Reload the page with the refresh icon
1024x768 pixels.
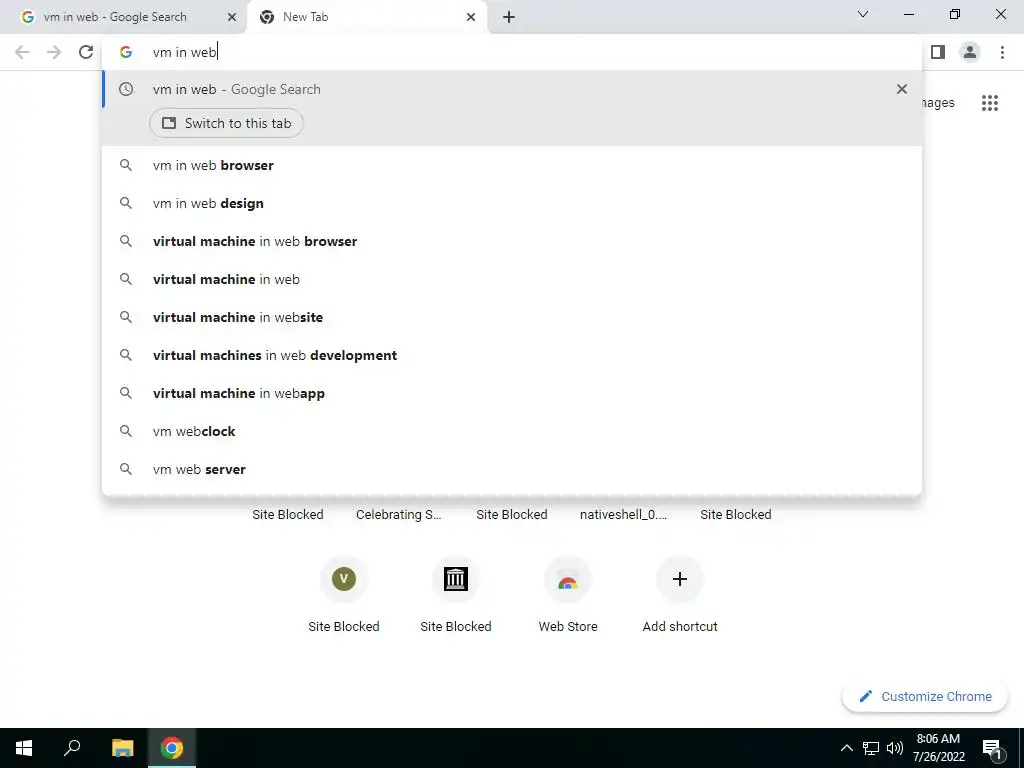click(x=86, y=52)
